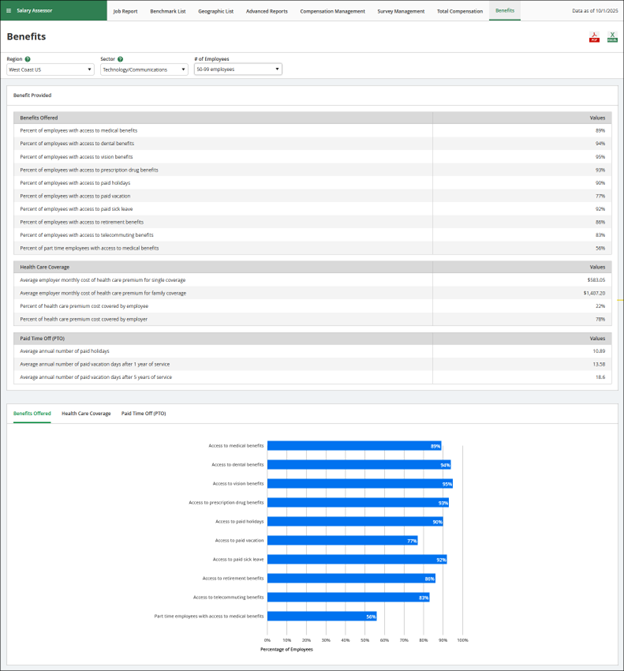Click the Access to paid vacation bar
Screen dimensions: 624x671
coord(342,540)
